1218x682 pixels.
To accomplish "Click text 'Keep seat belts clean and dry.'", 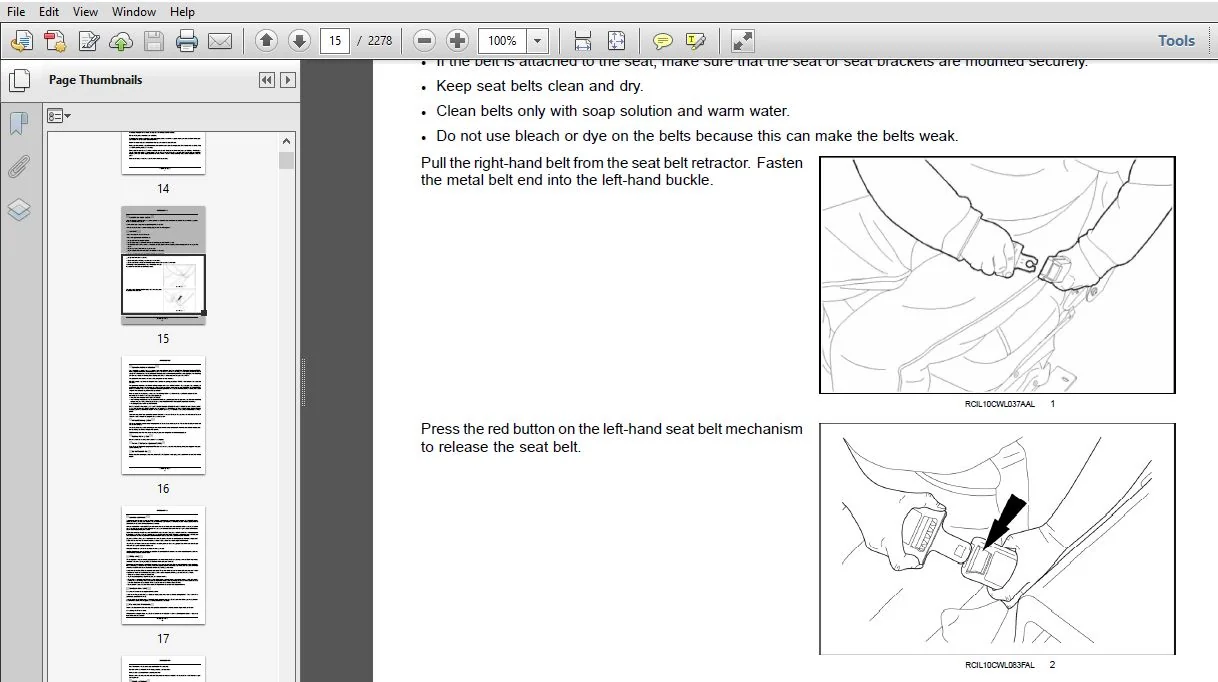I will 540,86.
